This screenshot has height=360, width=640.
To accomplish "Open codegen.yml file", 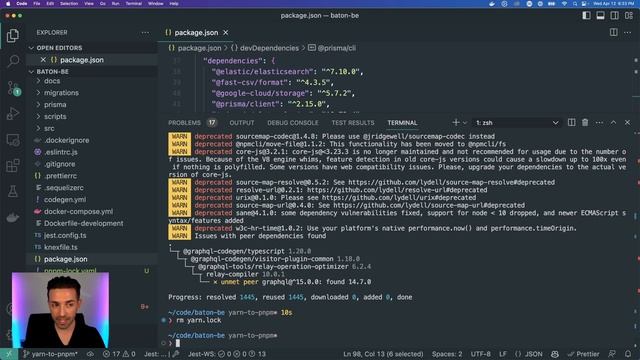I will [65, 200].
